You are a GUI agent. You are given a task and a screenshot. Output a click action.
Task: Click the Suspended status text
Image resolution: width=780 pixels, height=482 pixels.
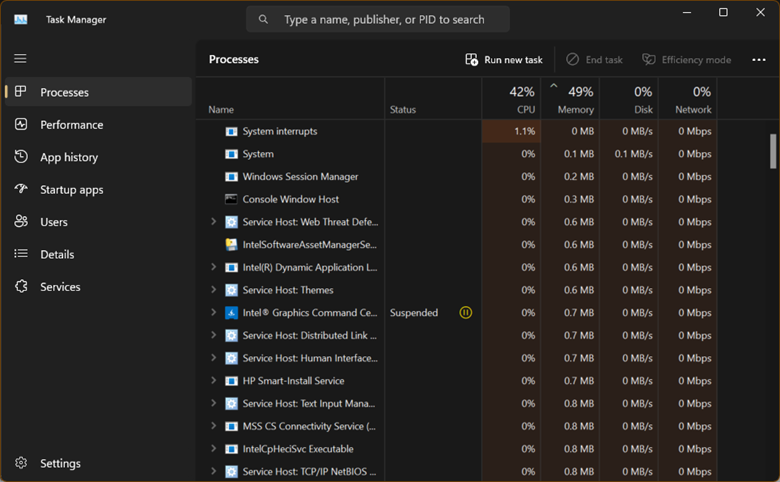(x=414, y=312)
